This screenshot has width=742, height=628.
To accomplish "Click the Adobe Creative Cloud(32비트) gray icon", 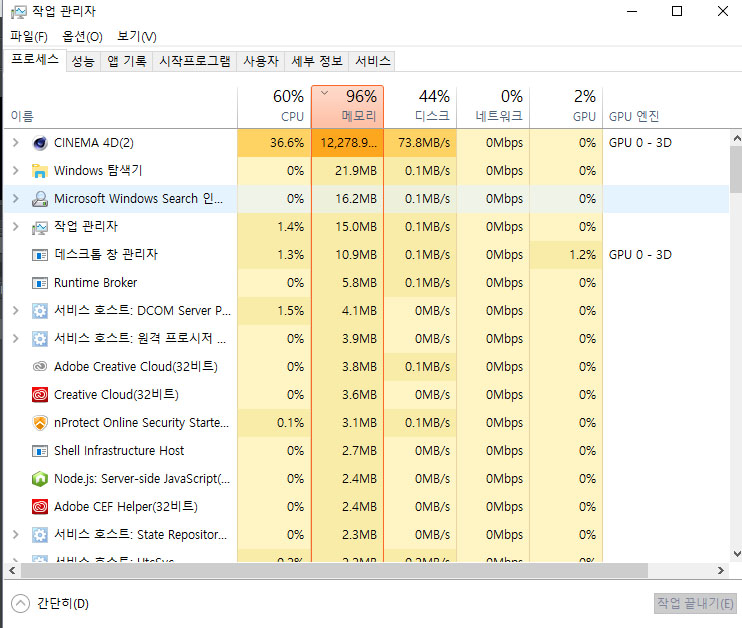I will 40,366.
